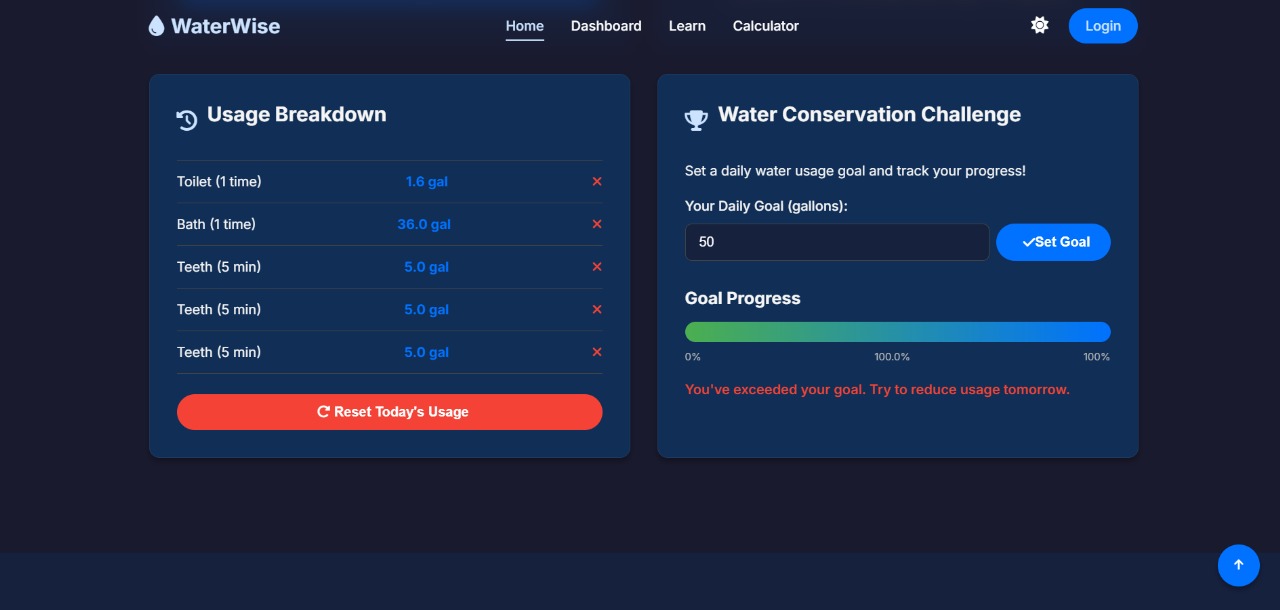Image resolution: width=1280 pixels, height=610 pixels.
Task: Focus the Daily Goal gallons input
Action: 837,242
